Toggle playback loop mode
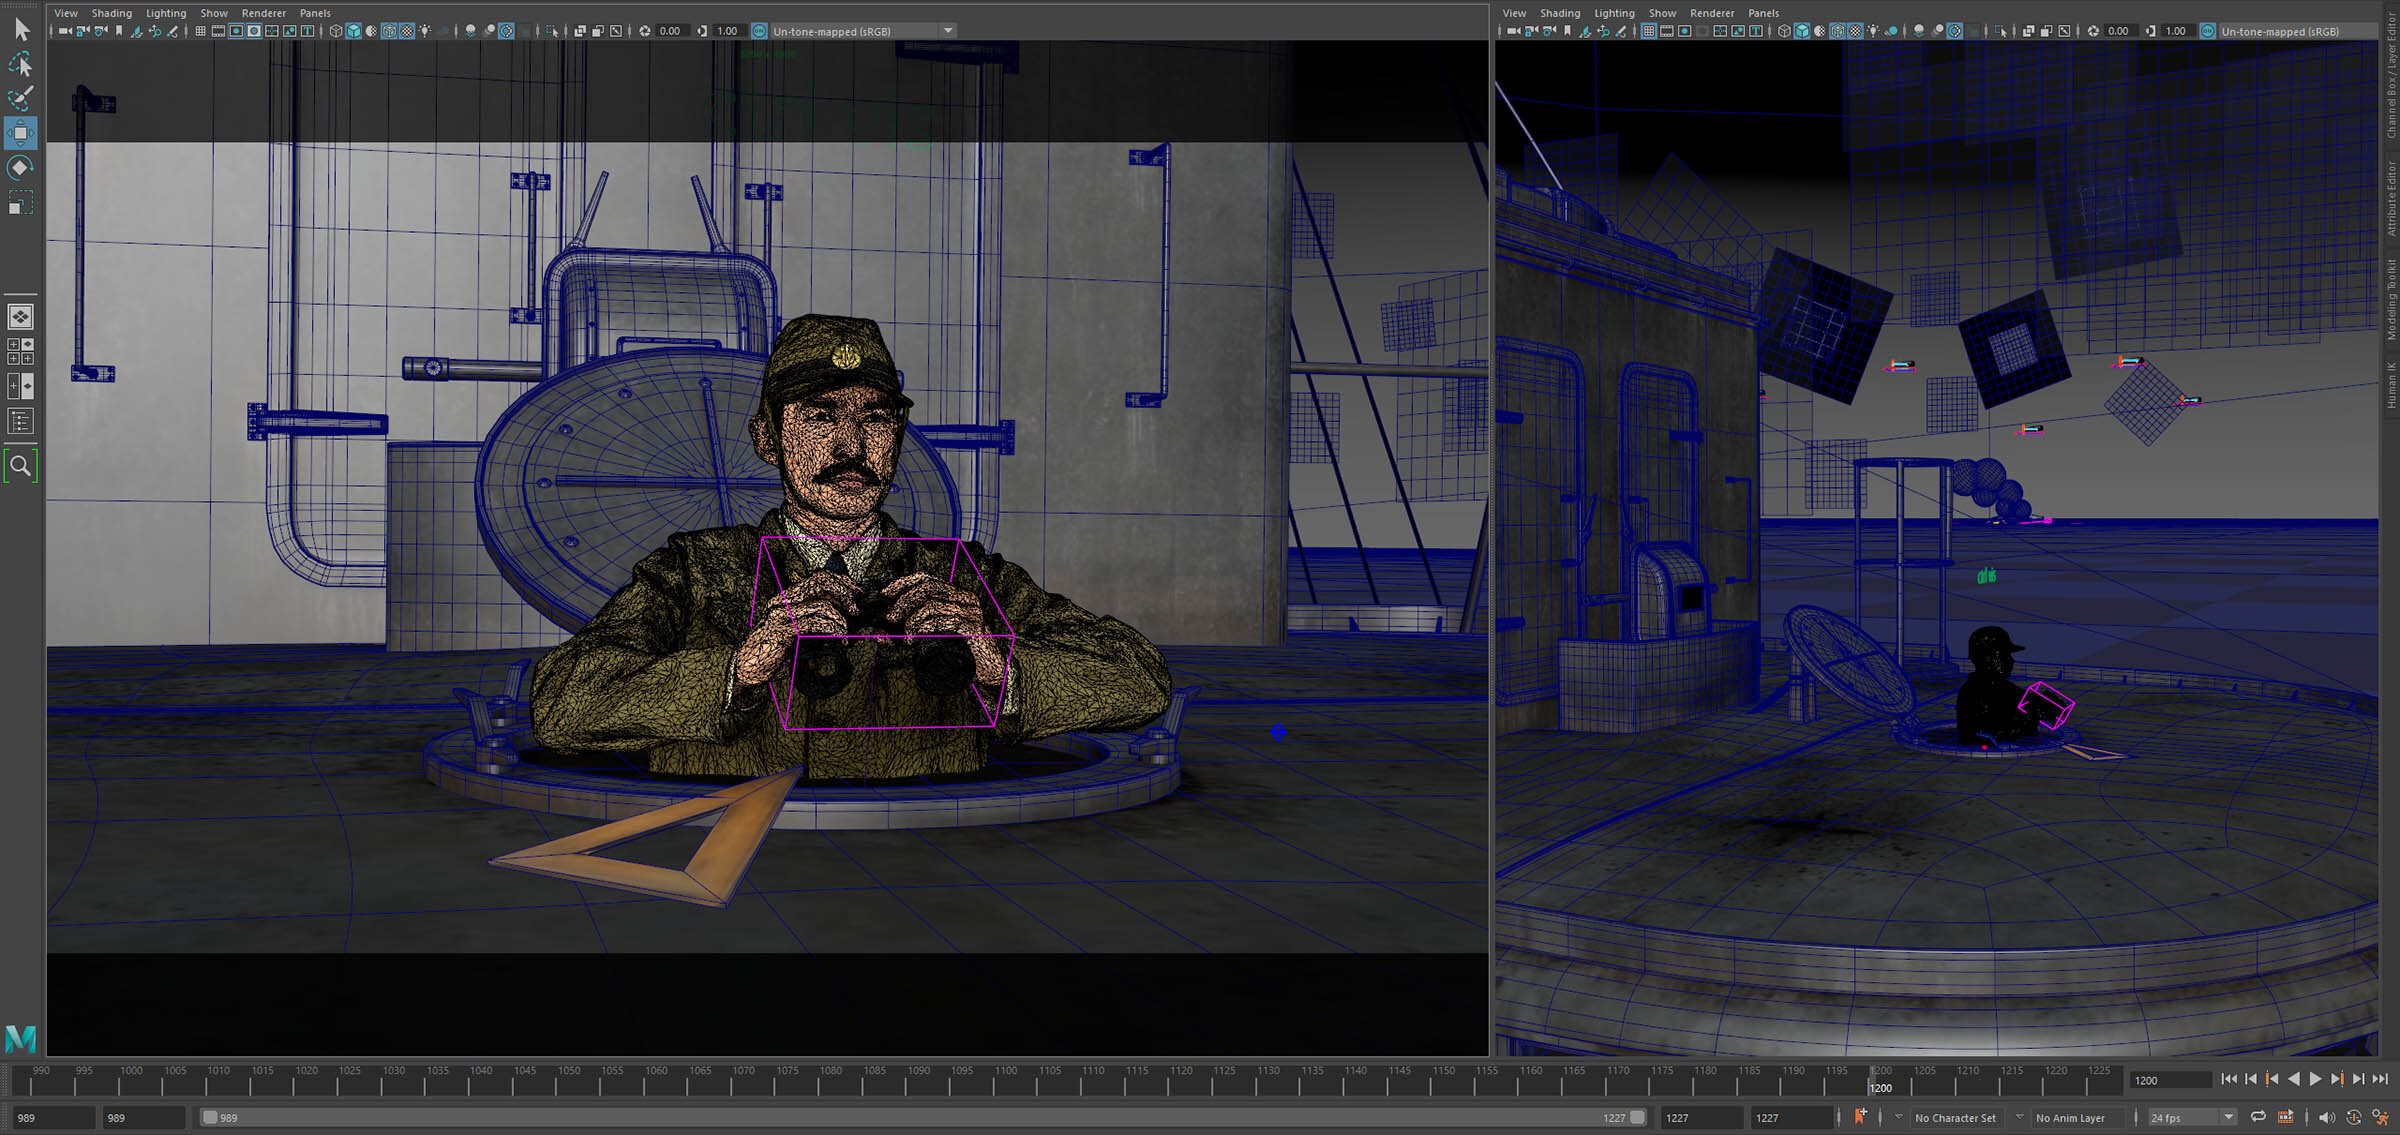 (2258, 1117)
